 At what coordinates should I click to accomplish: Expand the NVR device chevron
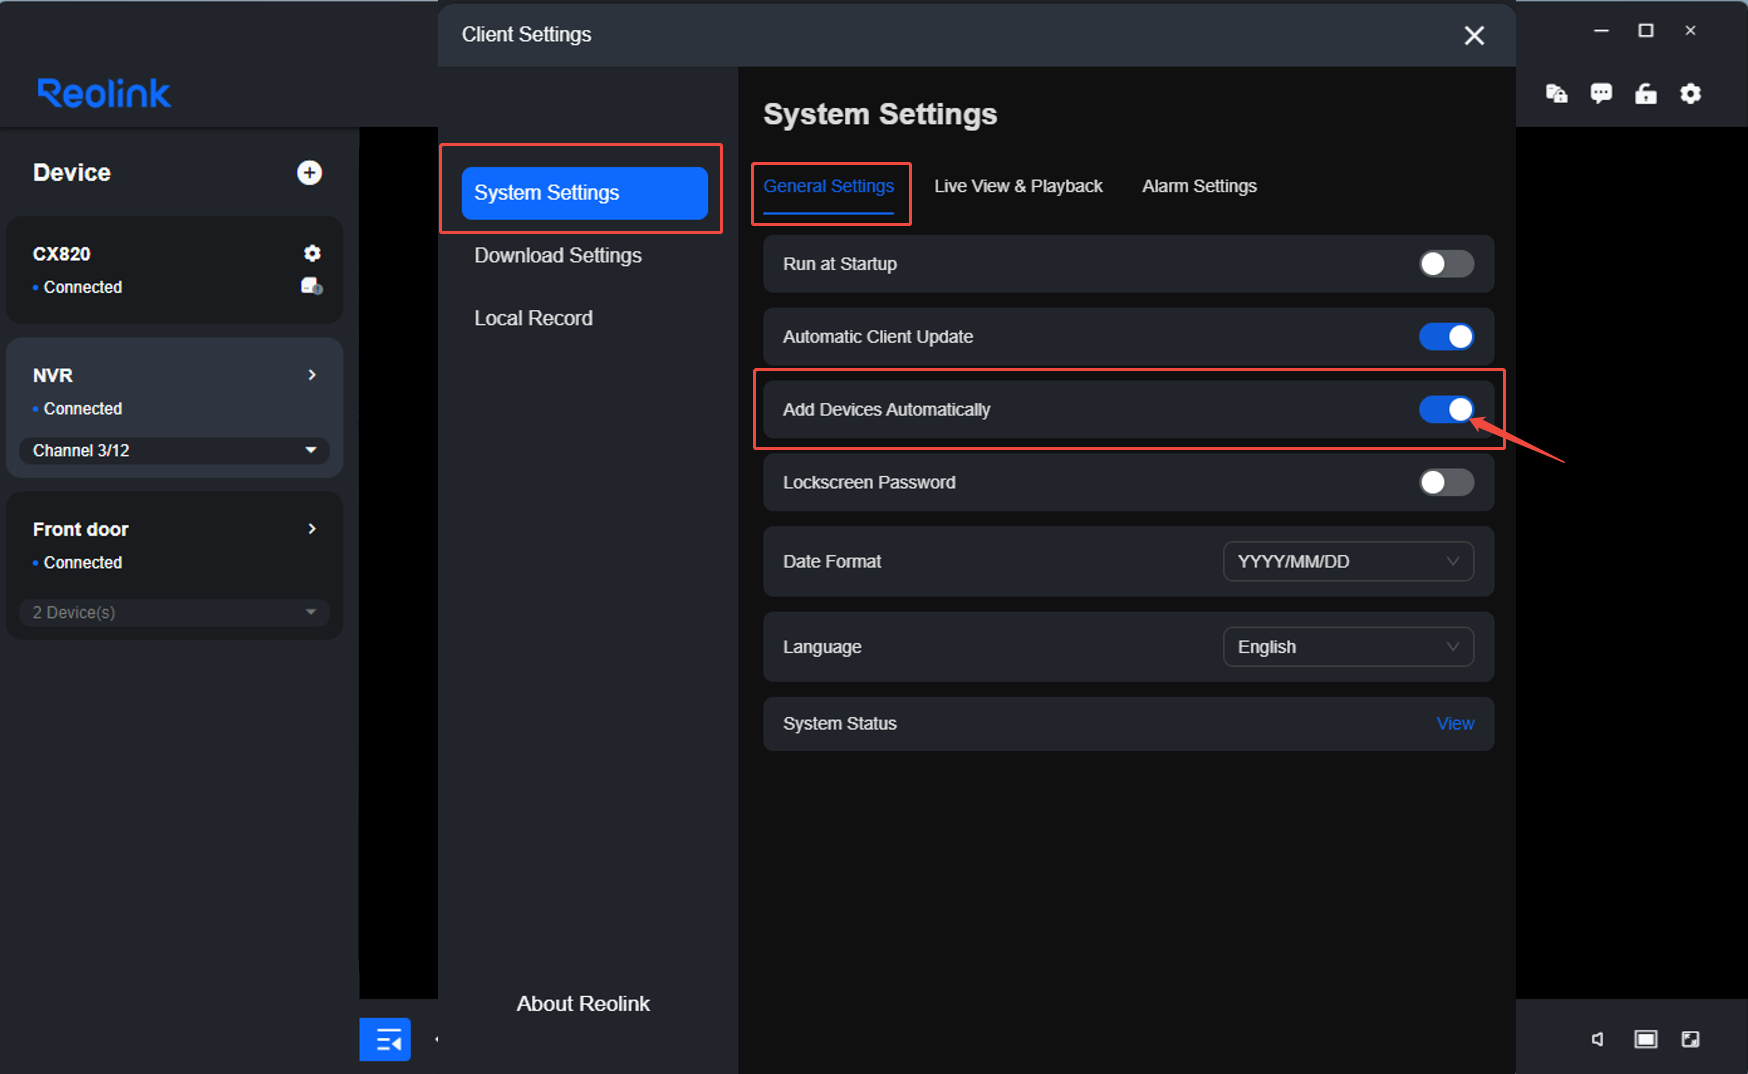coord(312,375)
